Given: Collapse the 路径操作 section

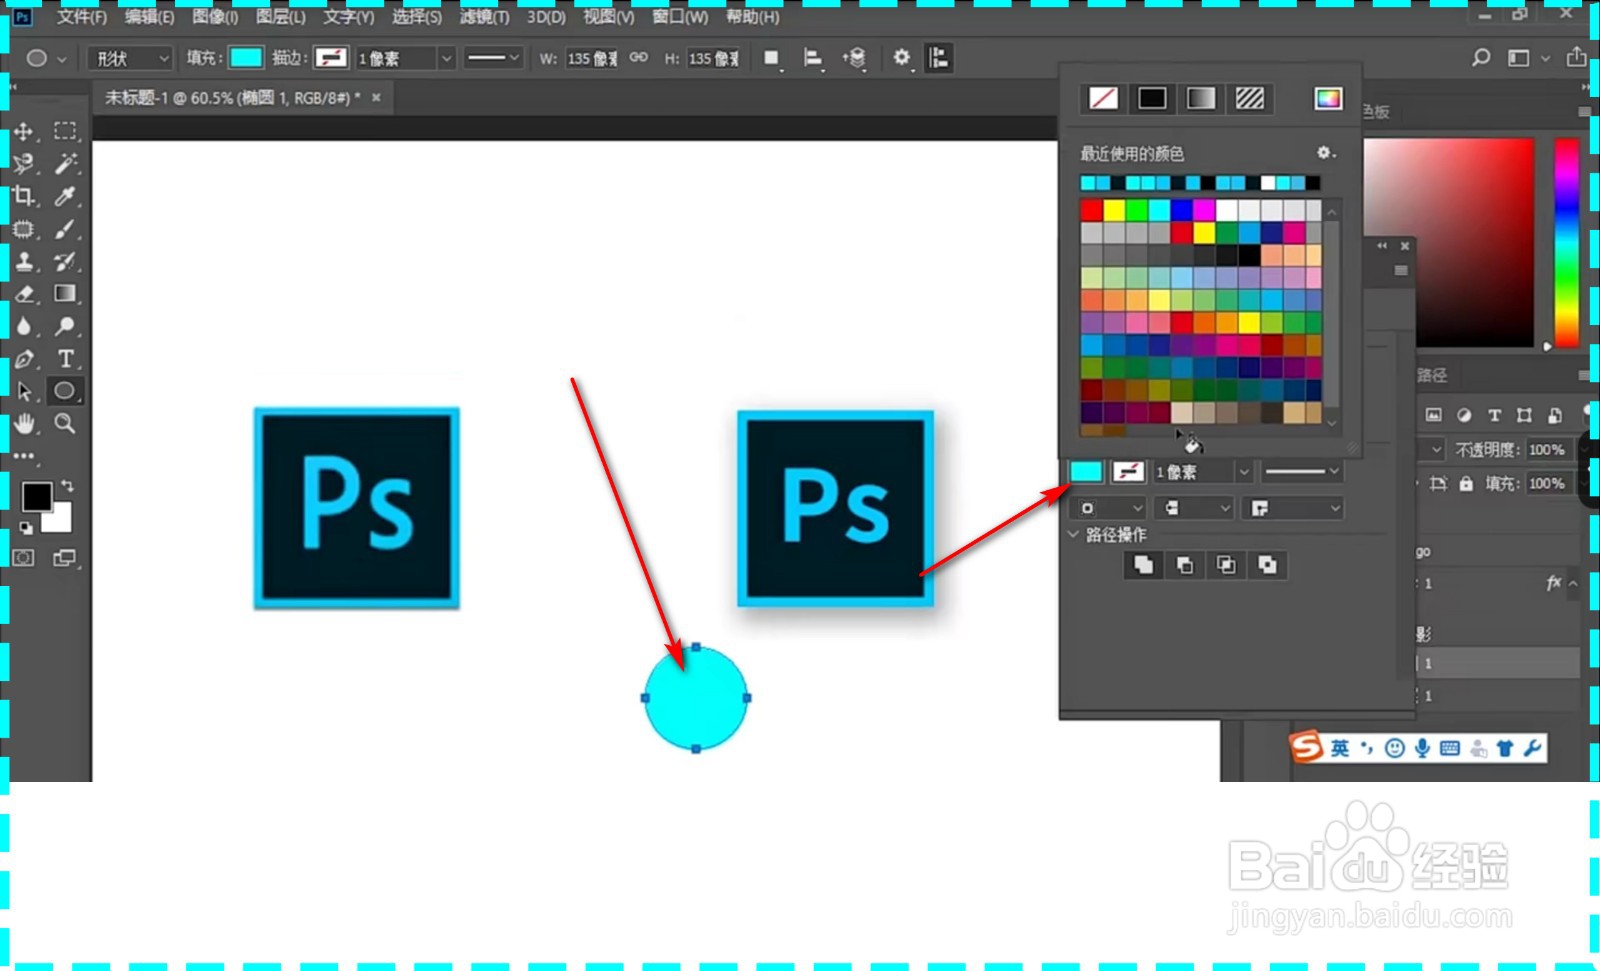Looking at the screenshot, I should [x=1073, y=535].
